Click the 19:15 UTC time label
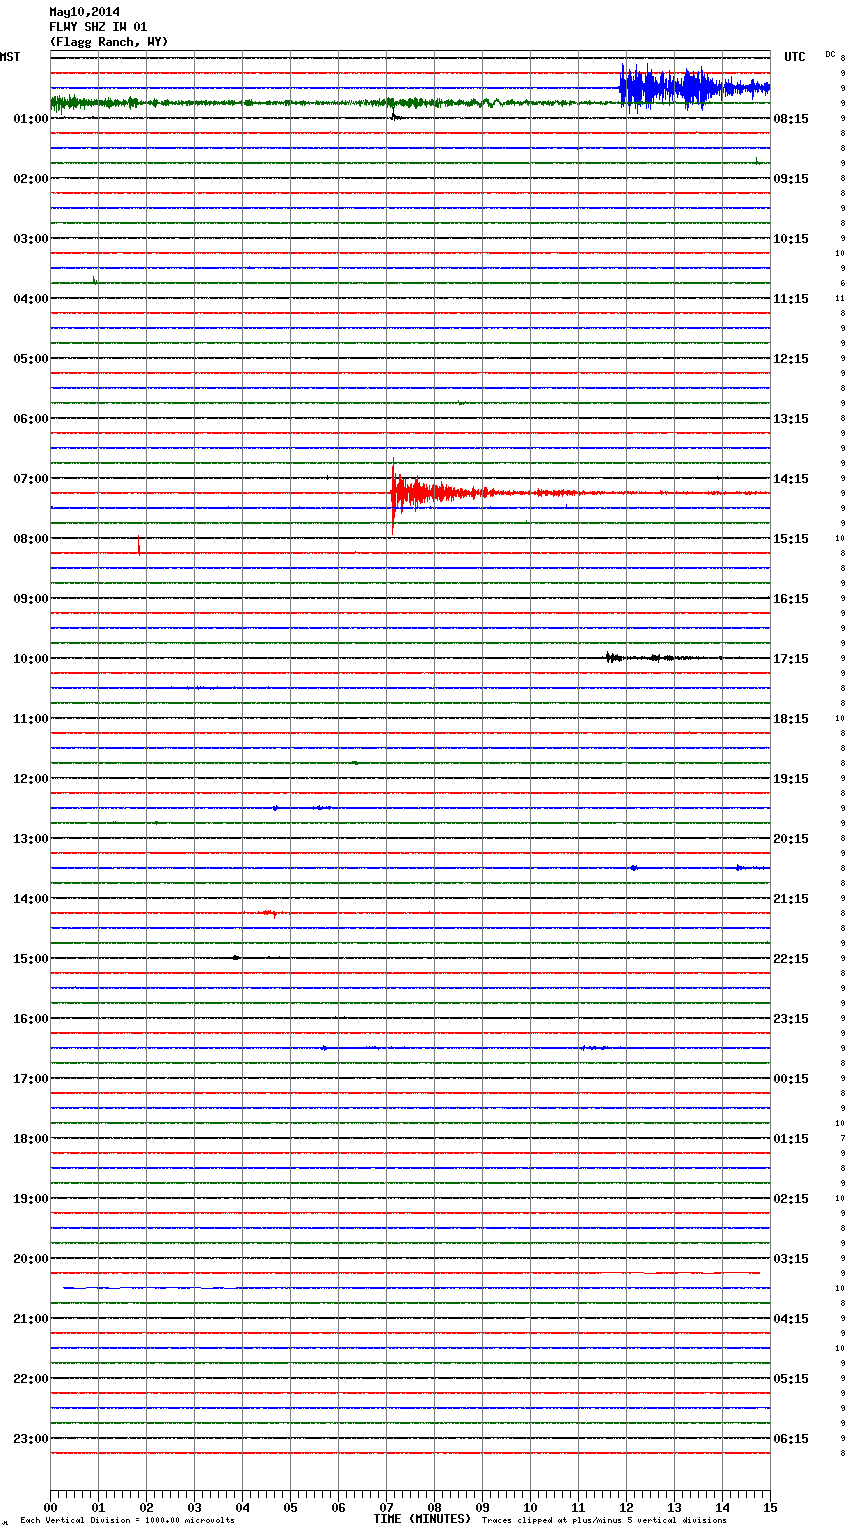Image resolution: width=850 pixels, height=1534 pixels. [791, 779]
